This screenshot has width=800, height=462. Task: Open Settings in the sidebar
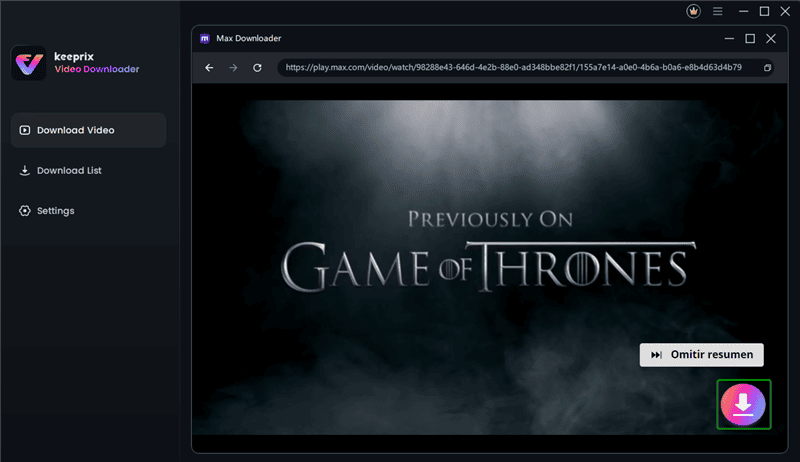point(88,211)
